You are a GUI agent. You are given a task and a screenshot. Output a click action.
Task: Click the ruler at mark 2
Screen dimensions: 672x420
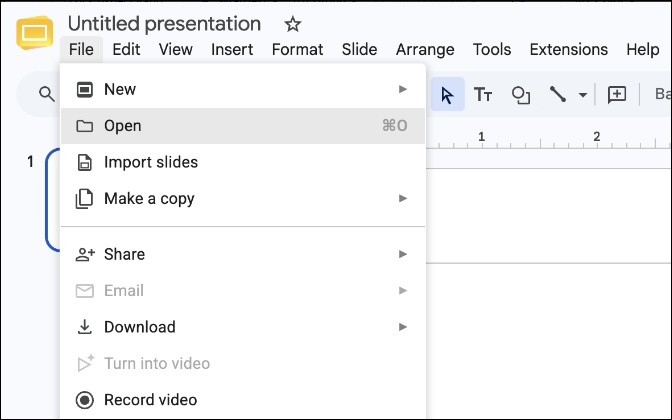(597, 138)
